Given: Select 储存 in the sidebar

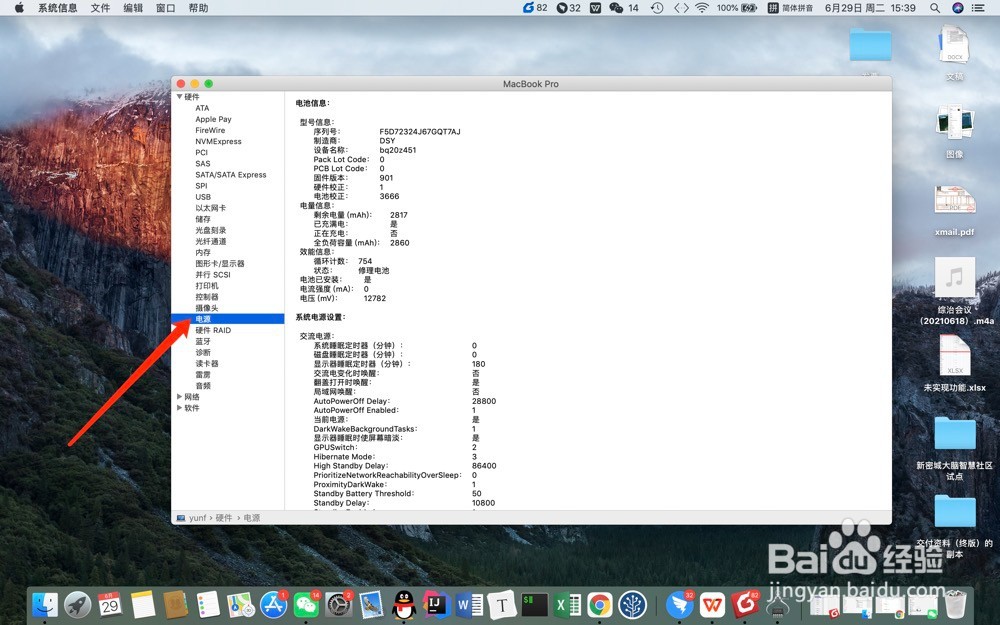Looking at the screenshot, I should (203, 219).
